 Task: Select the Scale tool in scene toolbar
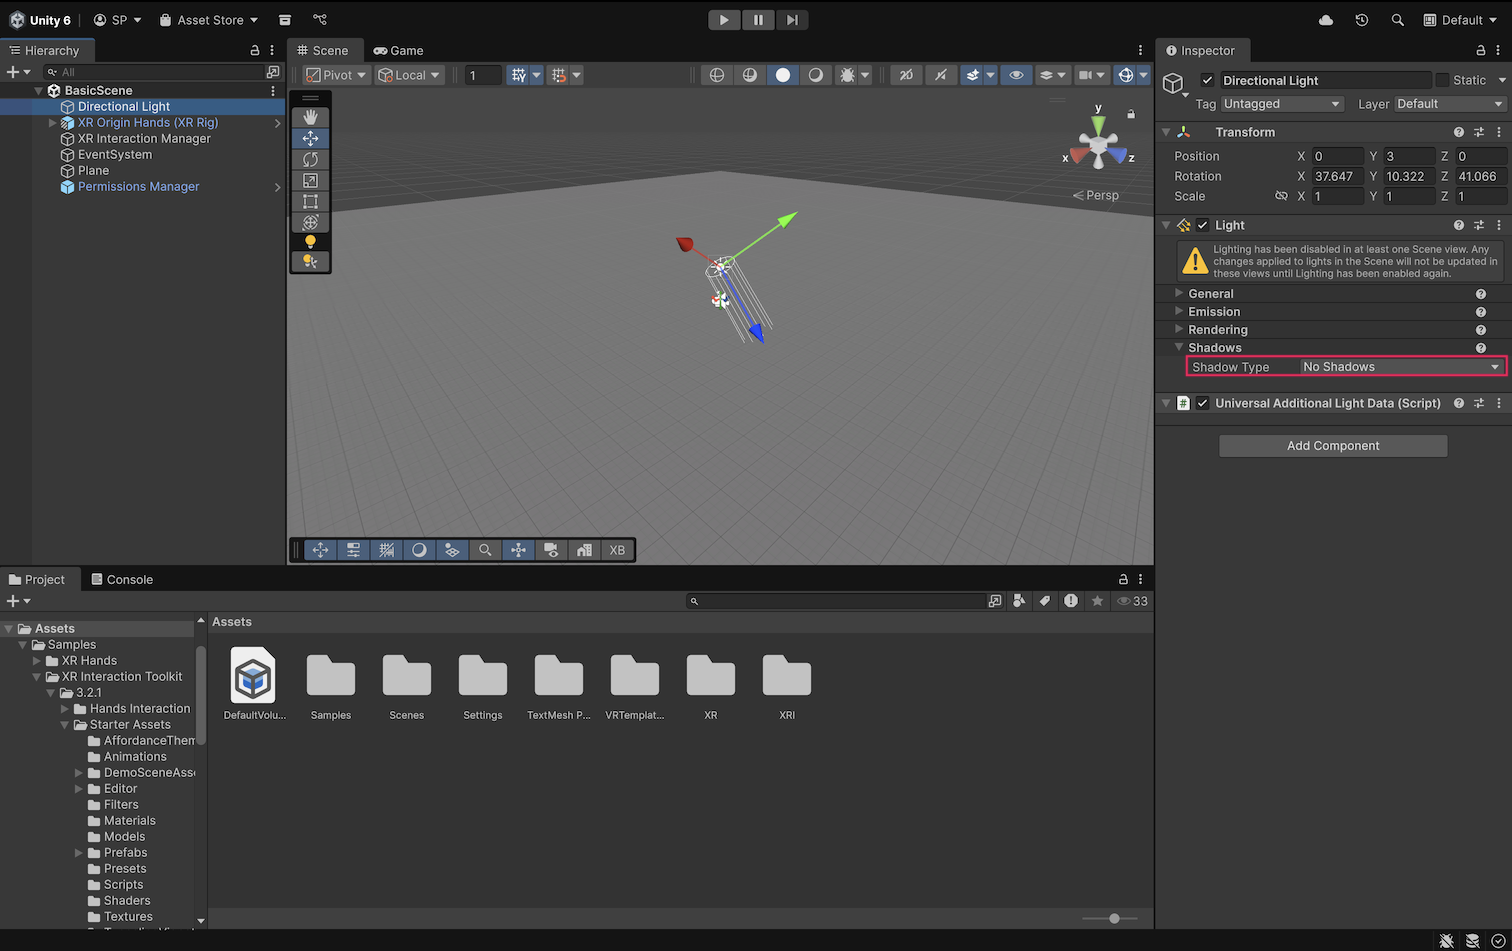(310, 180)
